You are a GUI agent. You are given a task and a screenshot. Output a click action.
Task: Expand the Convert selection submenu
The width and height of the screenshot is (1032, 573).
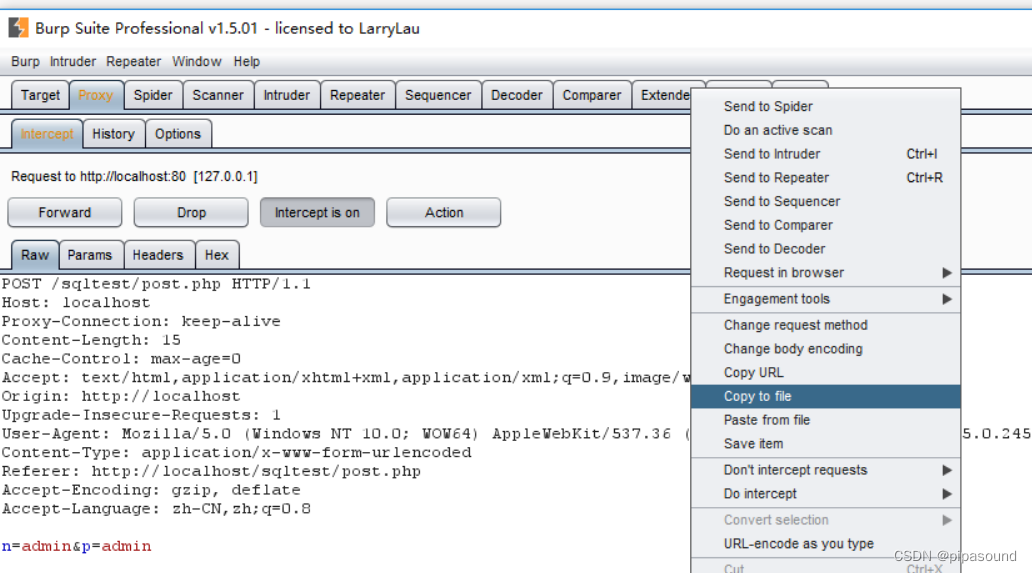point(825,520)
